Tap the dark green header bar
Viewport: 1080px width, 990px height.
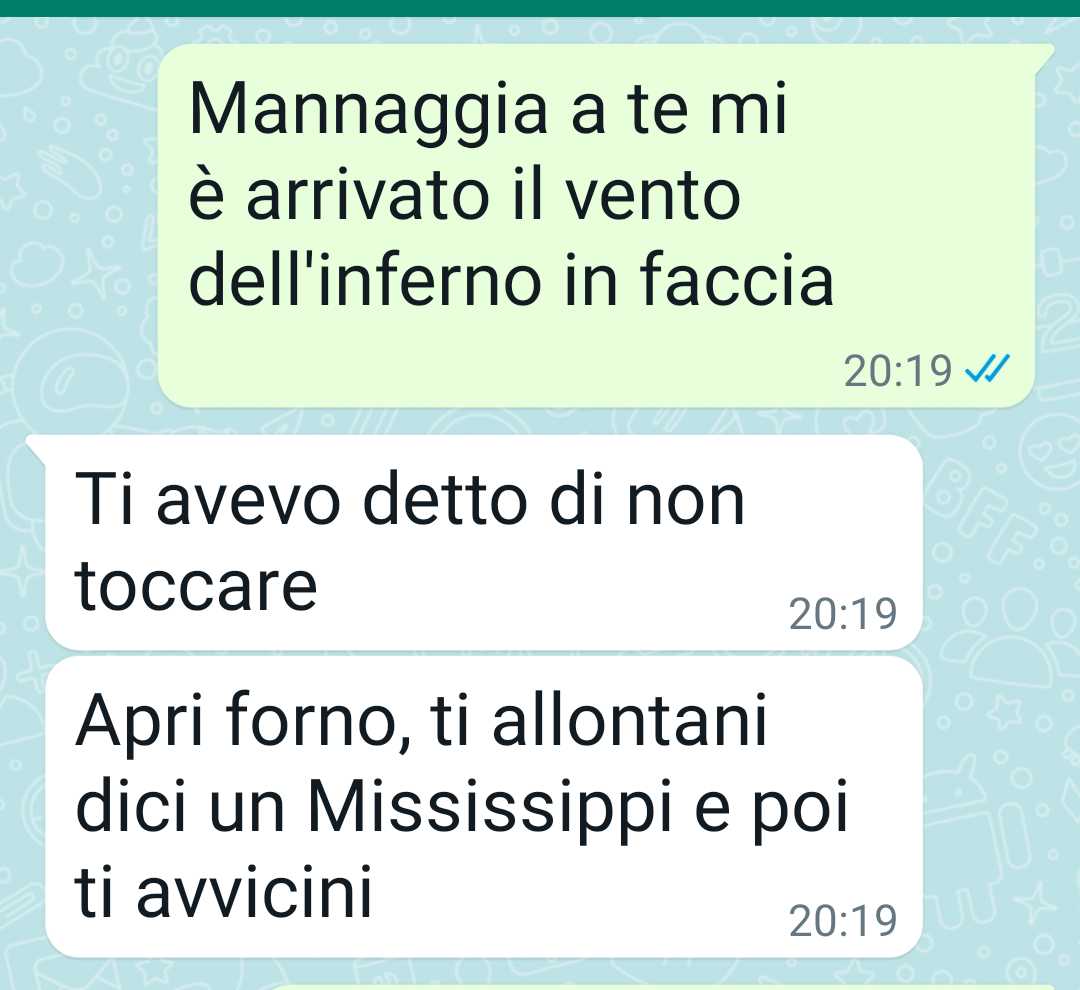coord(540,8)
